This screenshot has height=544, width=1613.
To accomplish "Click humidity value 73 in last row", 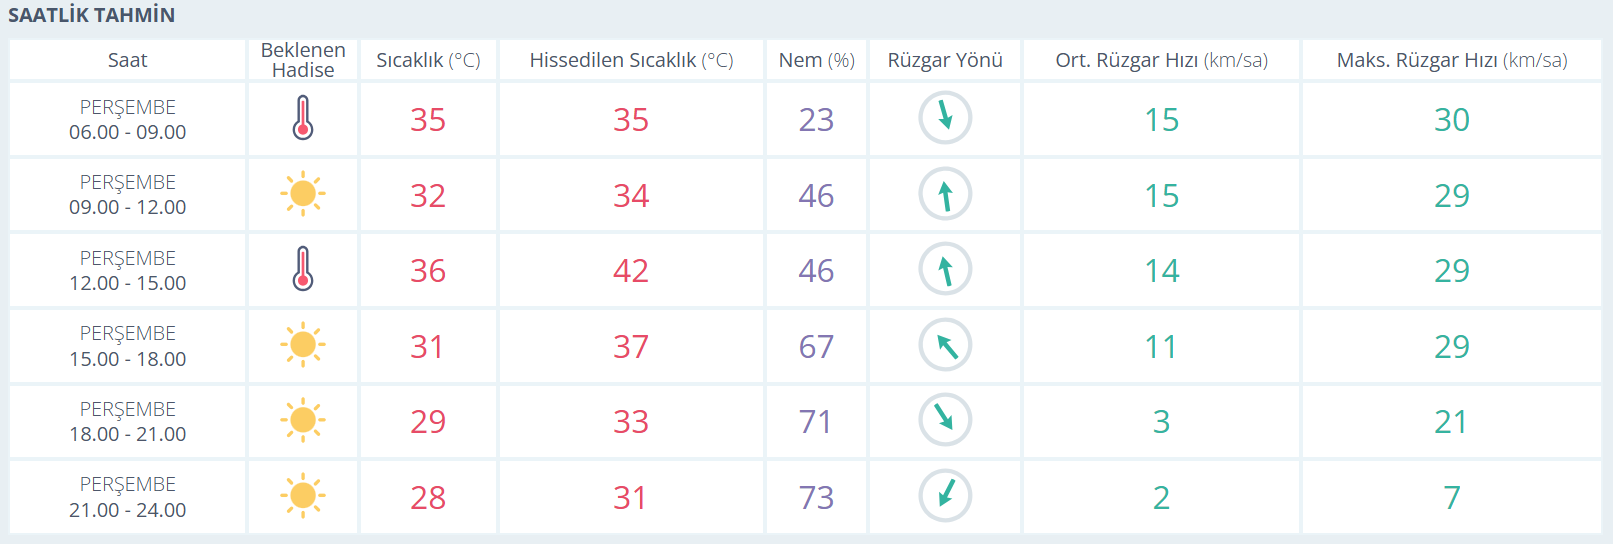I will pyautogui.click(x=816, y=497).
